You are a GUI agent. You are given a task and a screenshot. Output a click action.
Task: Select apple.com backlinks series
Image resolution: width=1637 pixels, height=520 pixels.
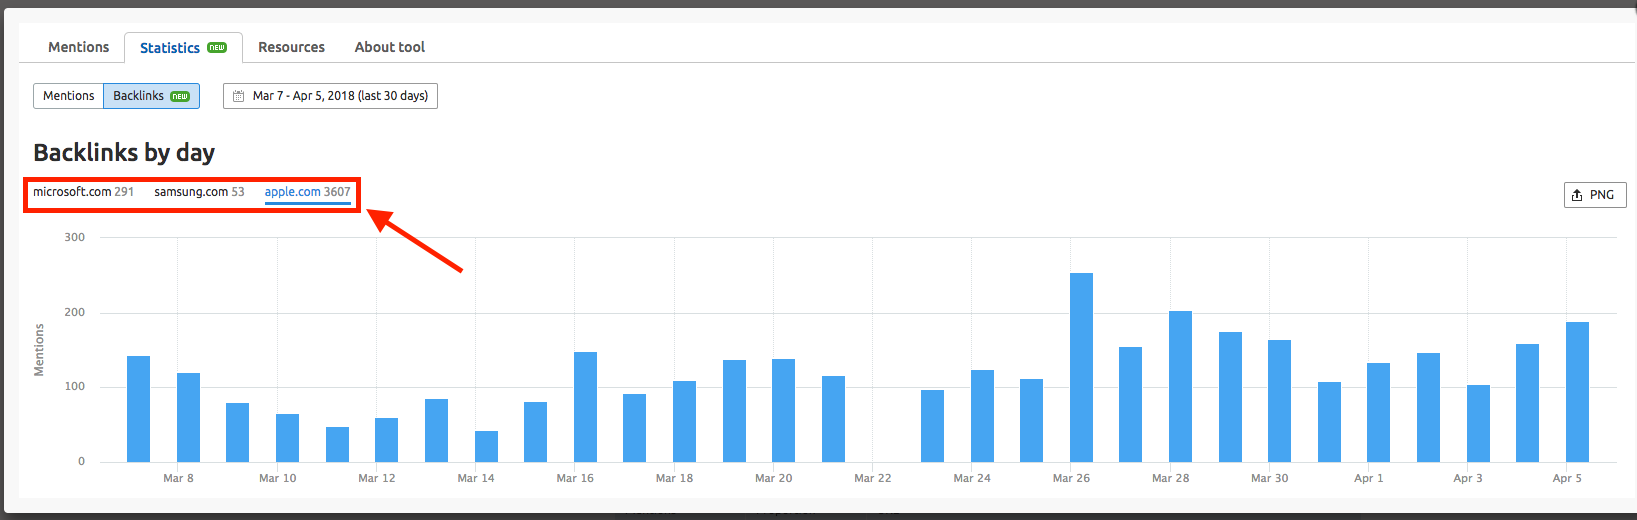pos(308,192)
